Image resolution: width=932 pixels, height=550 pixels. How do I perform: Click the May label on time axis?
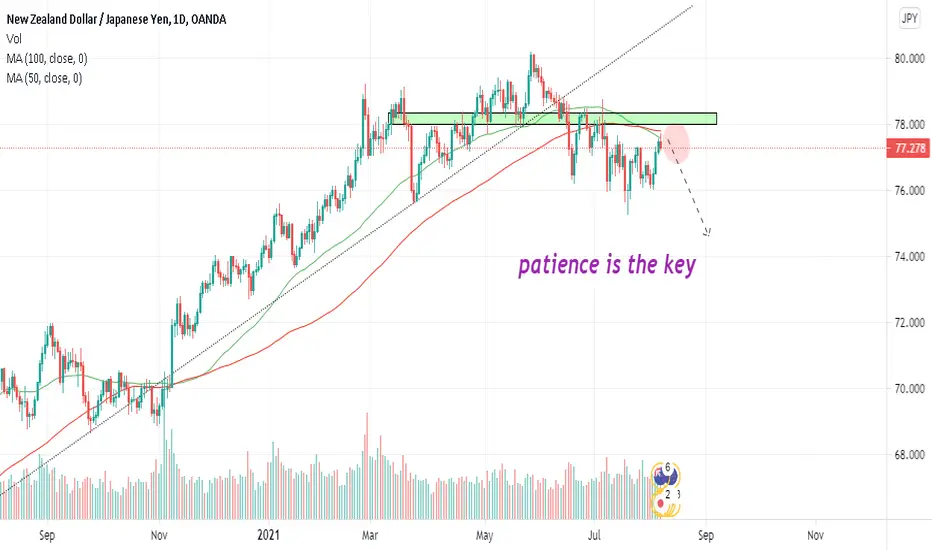tap(484, 535)
